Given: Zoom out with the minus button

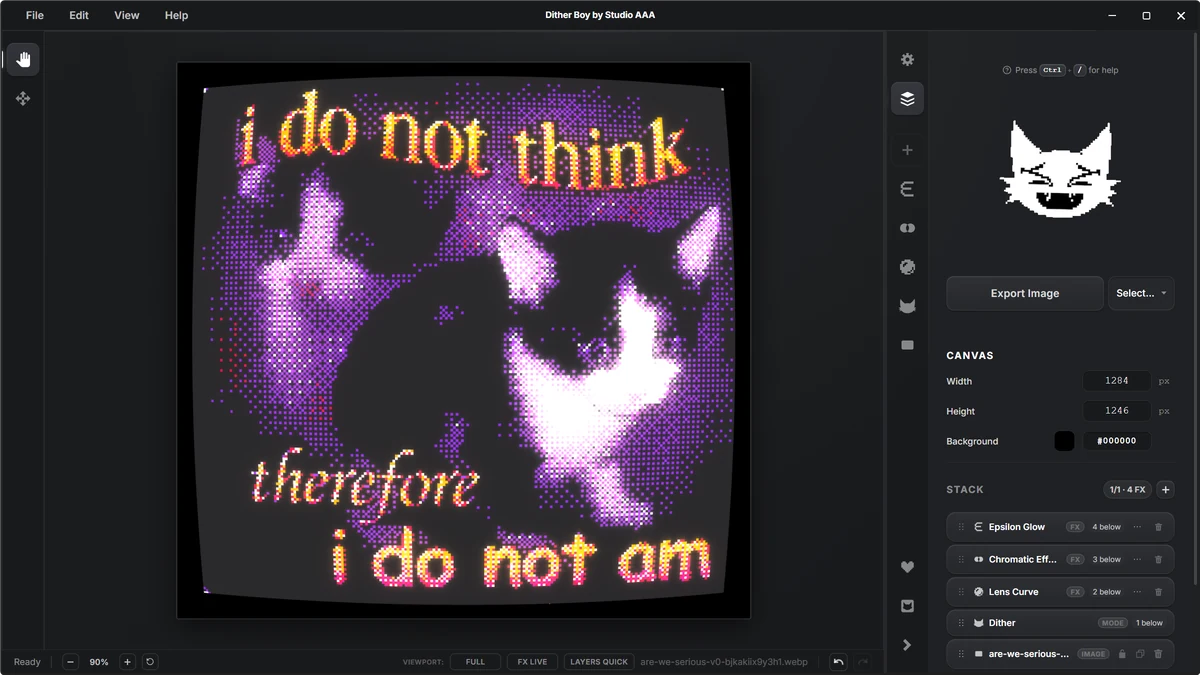Looking at the screenshot, I should [70, 662].
